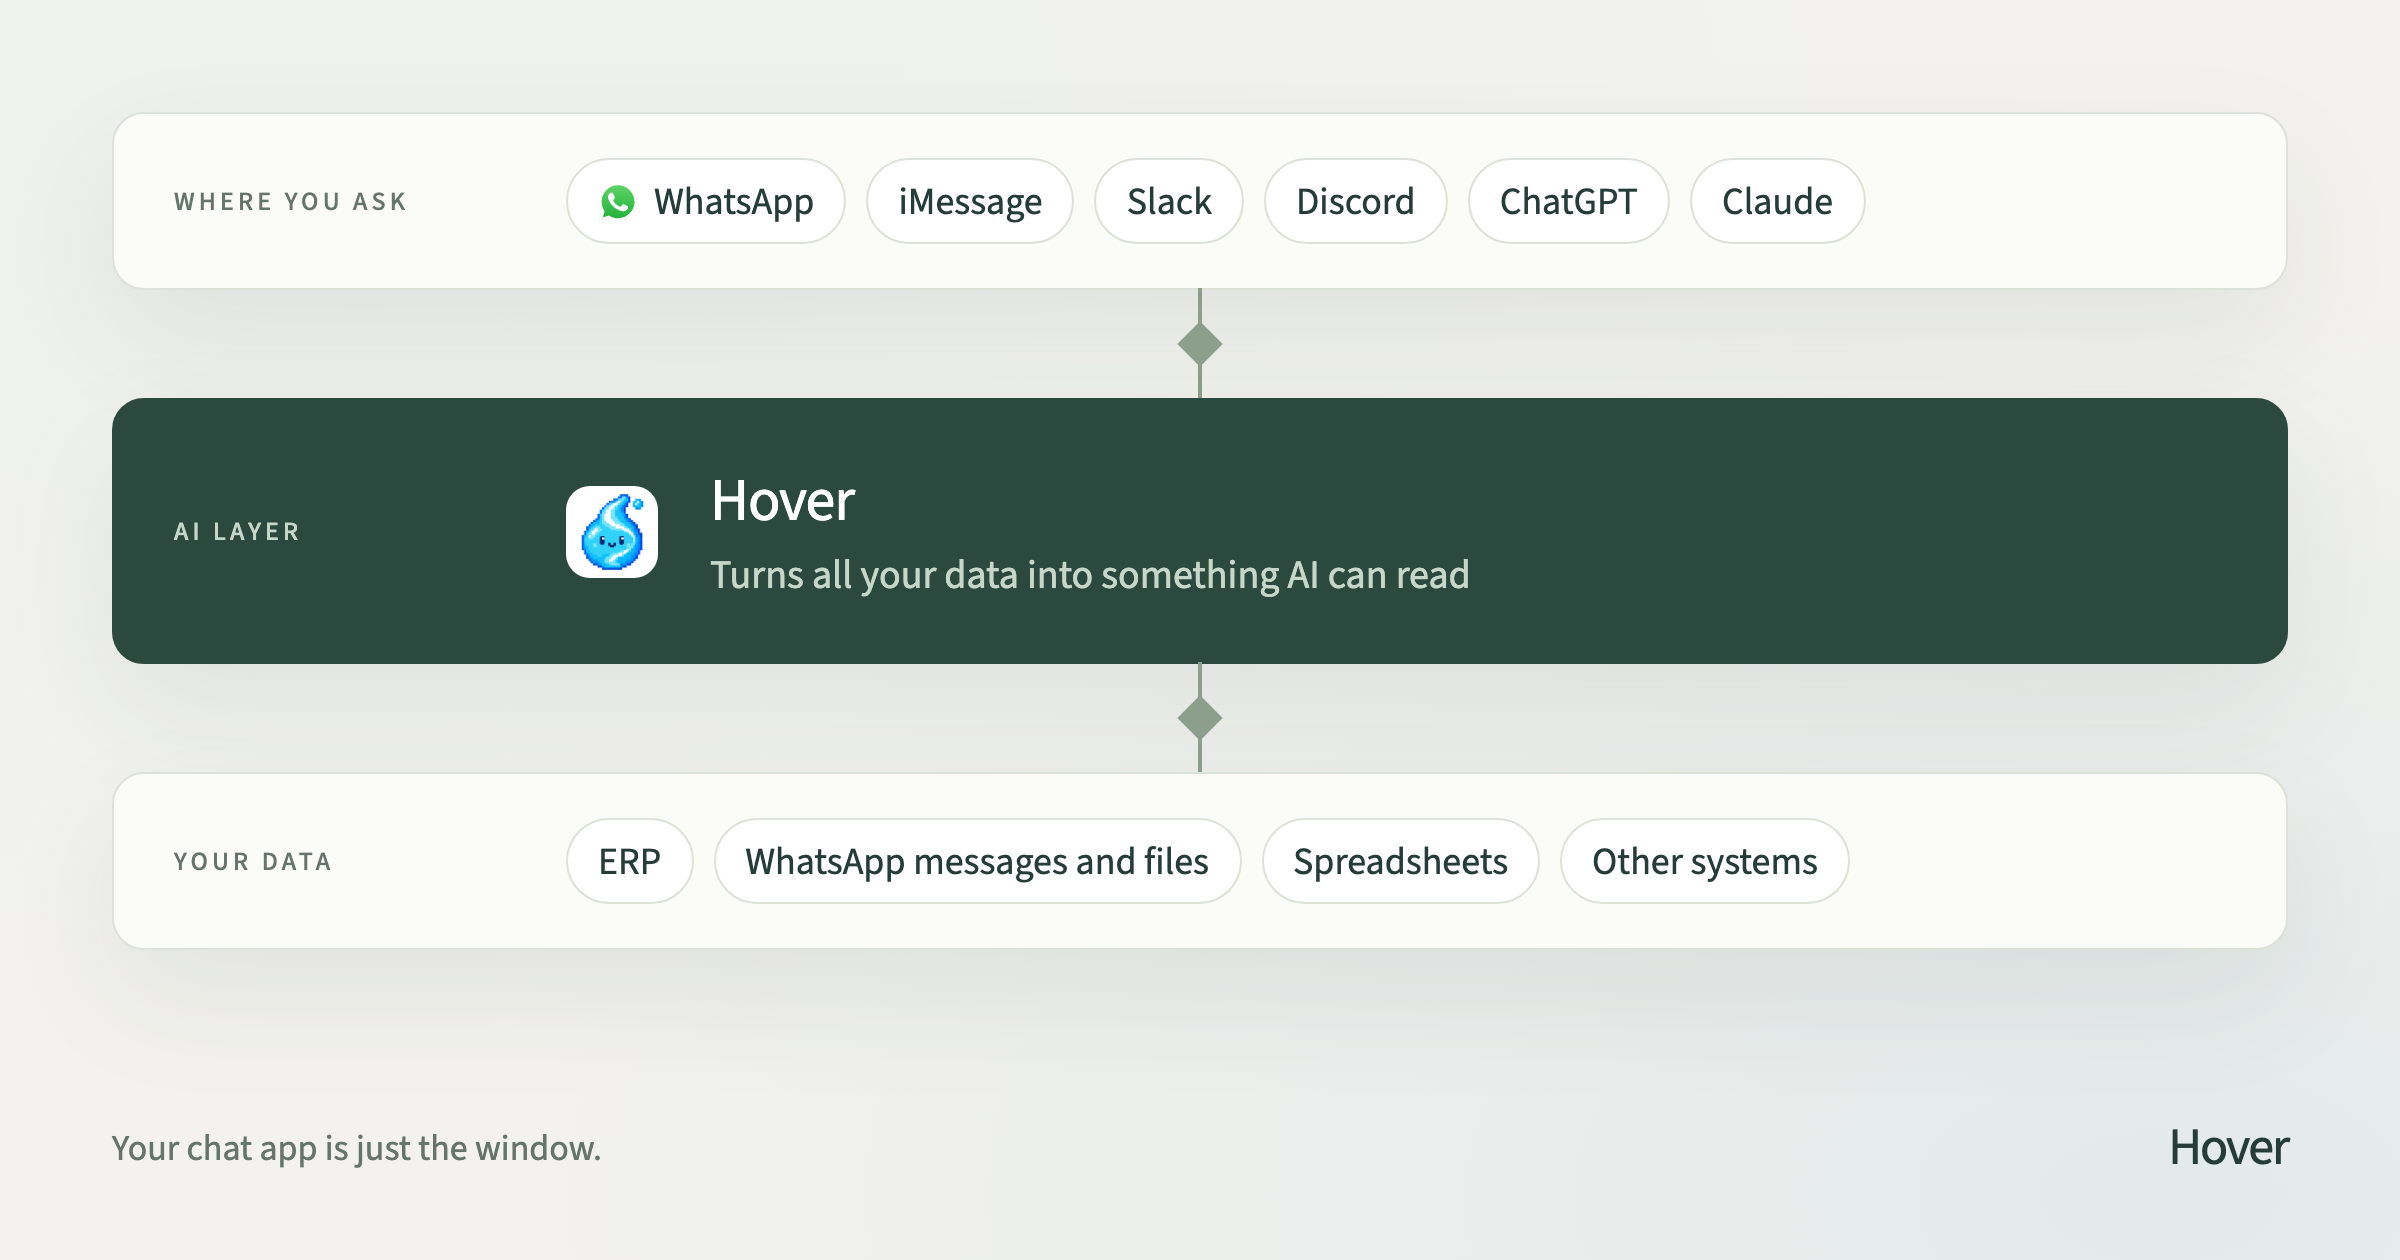Click 'Your chat app is just the window.' caption
This screenshot has width=2400, height=1260.
(356, 1149)
